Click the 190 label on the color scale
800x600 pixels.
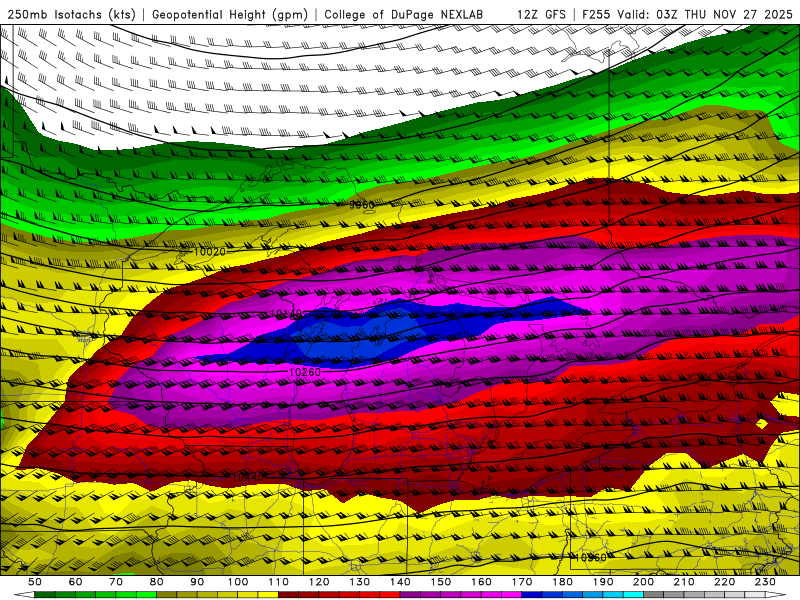click(603, 582)
